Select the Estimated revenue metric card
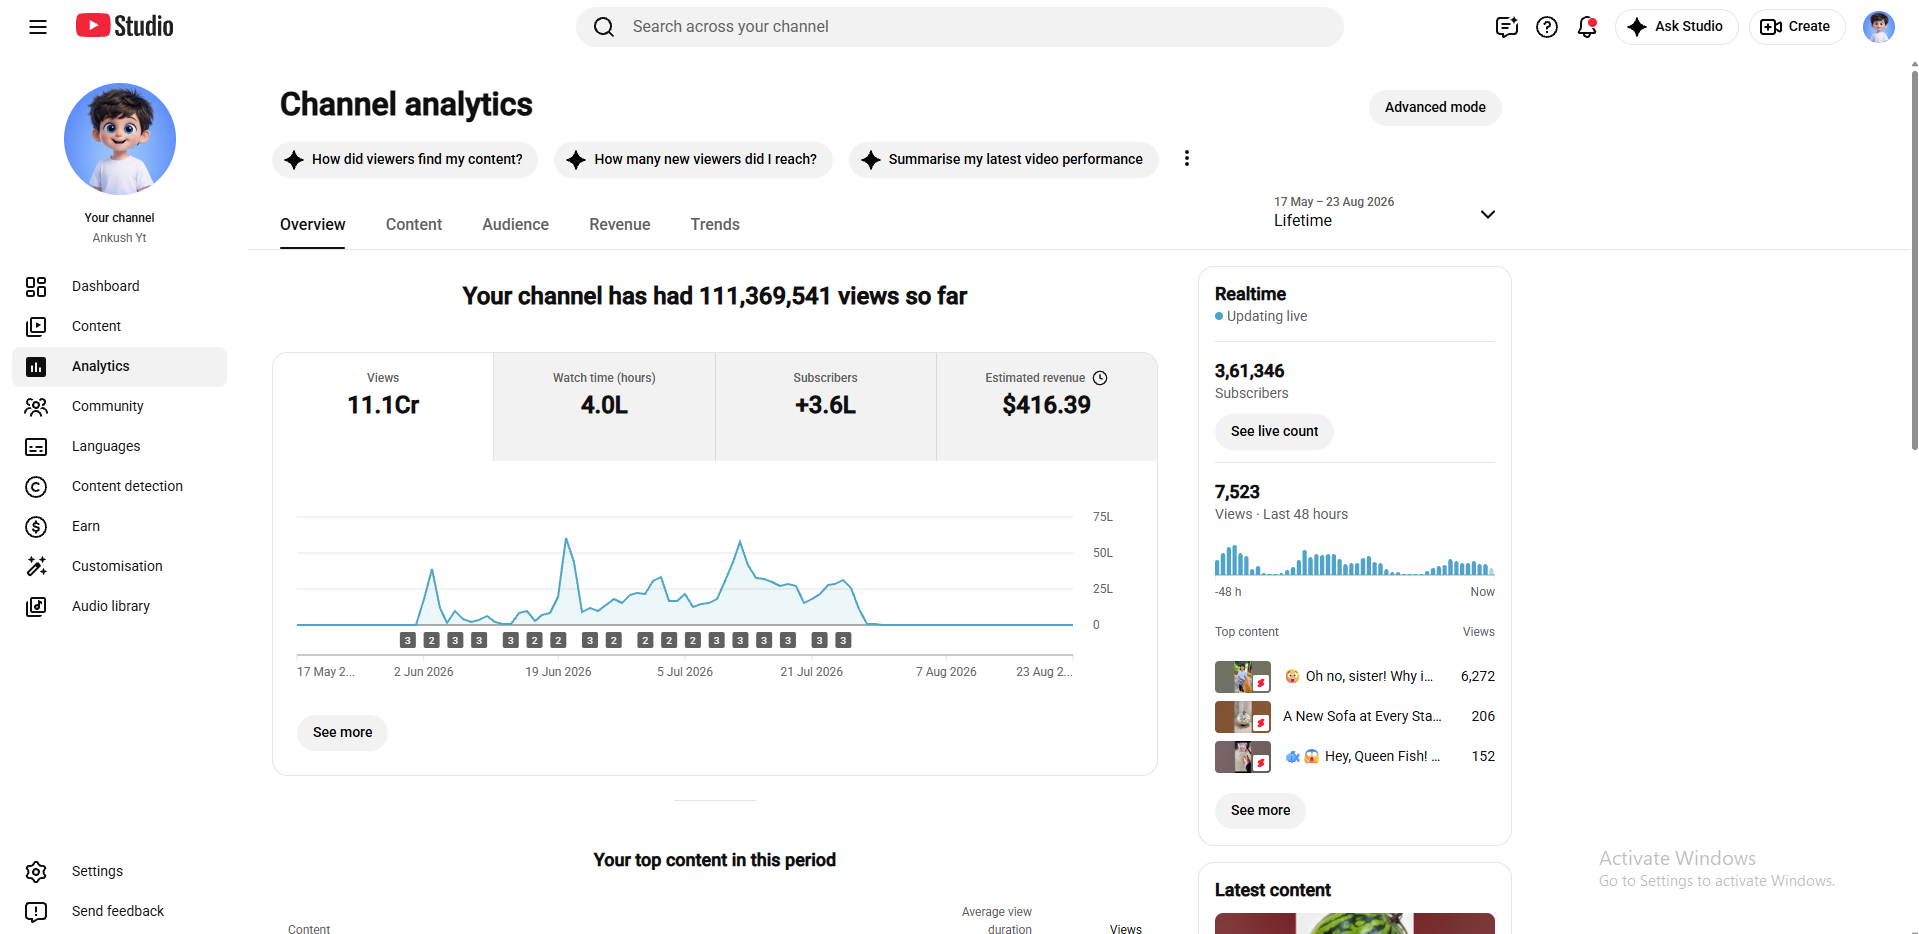 1046,406
